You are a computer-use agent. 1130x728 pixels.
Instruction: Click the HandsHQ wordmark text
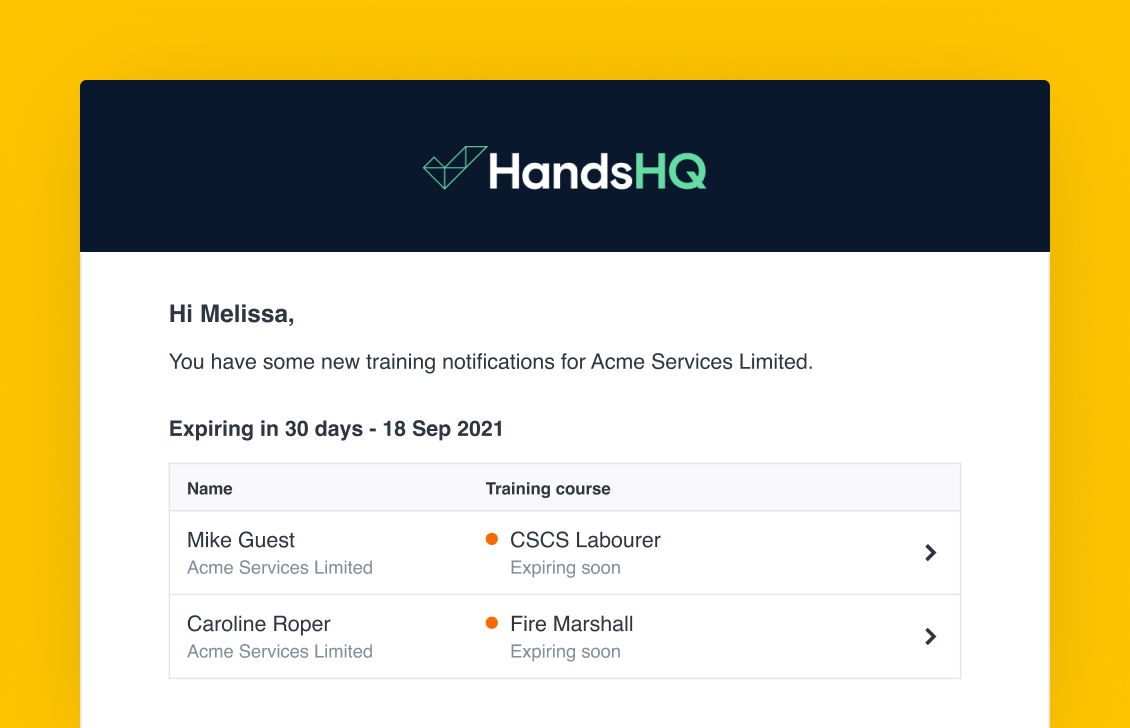click(597, 171)
